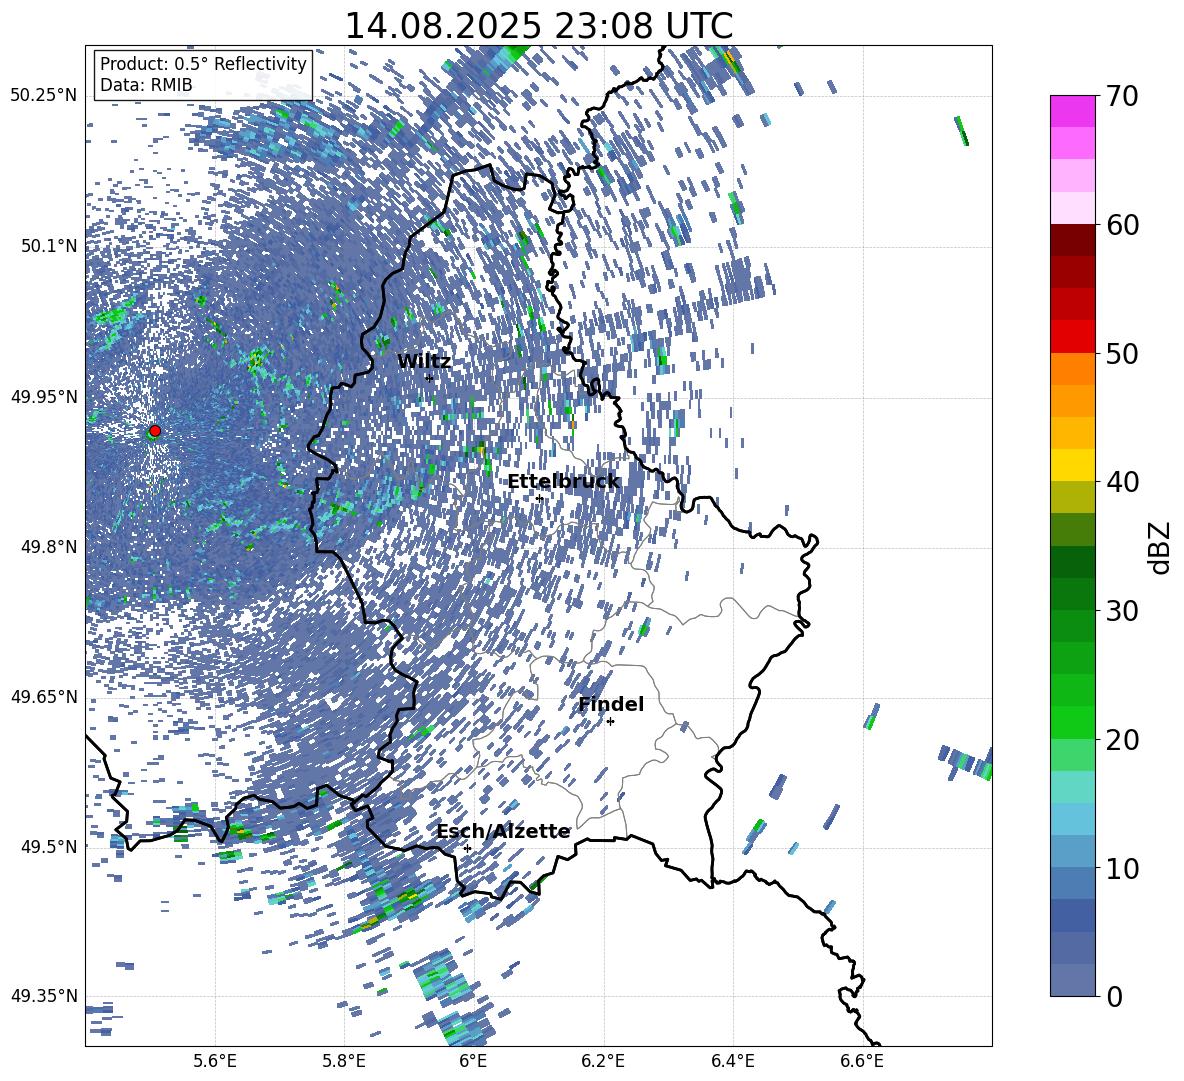Click the 40 colorbar tick label
This screenshot has width=1184, height=1081.
(1122, 482)
